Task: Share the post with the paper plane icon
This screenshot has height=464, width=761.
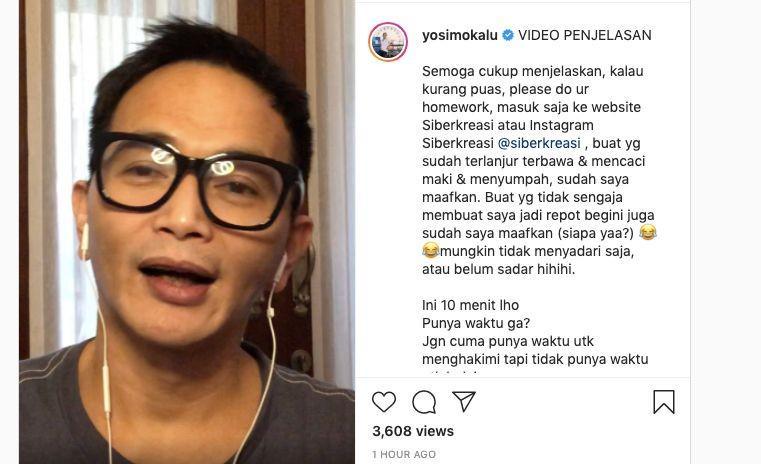Action: (x=464, y=401)
